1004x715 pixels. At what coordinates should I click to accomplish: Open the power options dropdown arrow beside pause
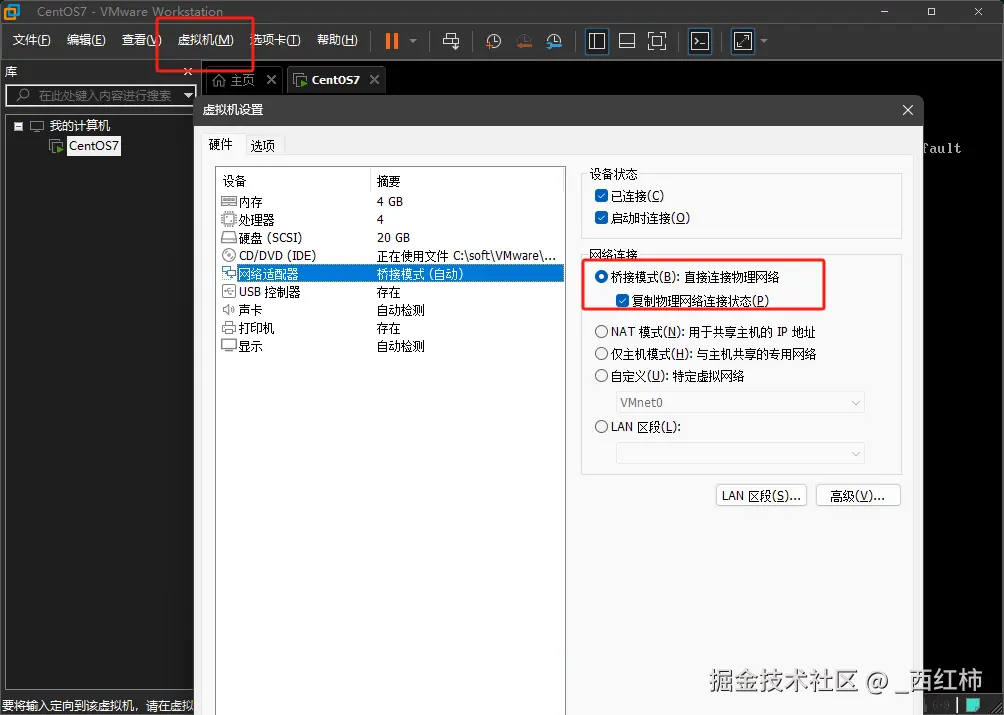(x=413, y=41)
